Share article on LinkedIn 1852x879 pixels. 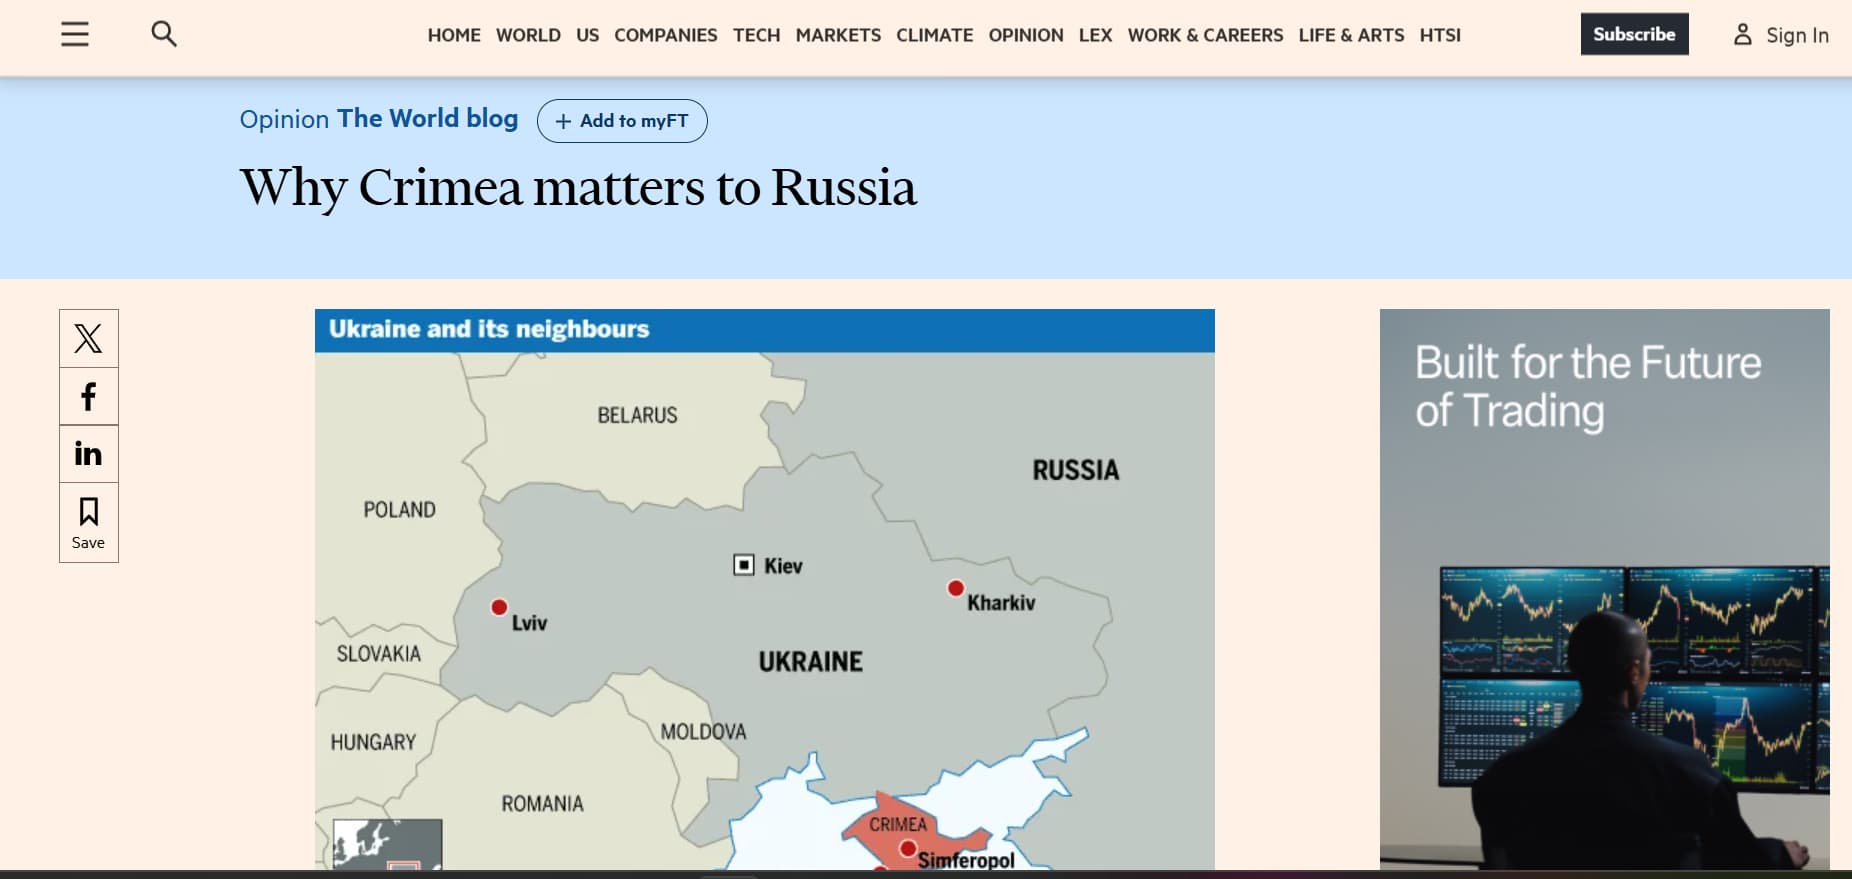tap(88, 454)
